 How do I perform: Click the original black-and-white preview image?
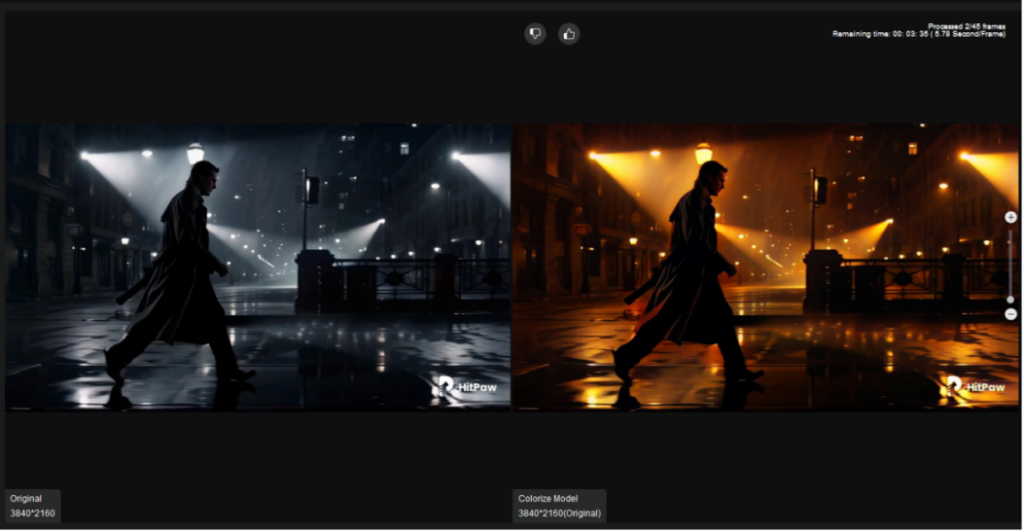258,266
